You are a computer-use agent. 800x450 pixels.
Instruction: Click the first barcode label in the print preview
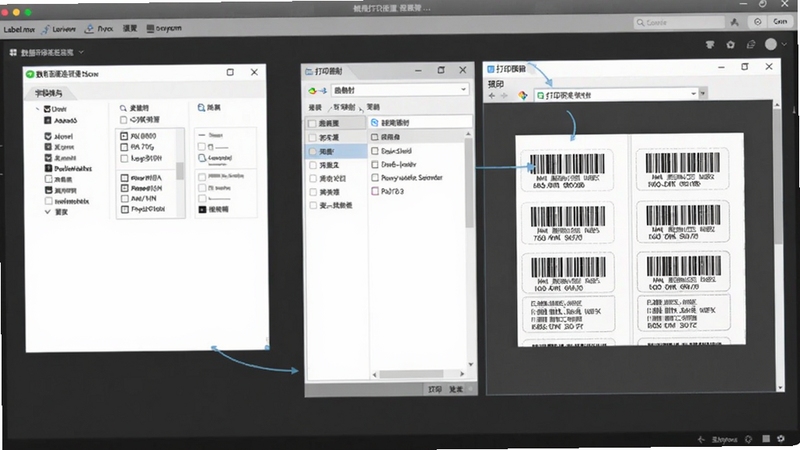[x=567, y=170]
